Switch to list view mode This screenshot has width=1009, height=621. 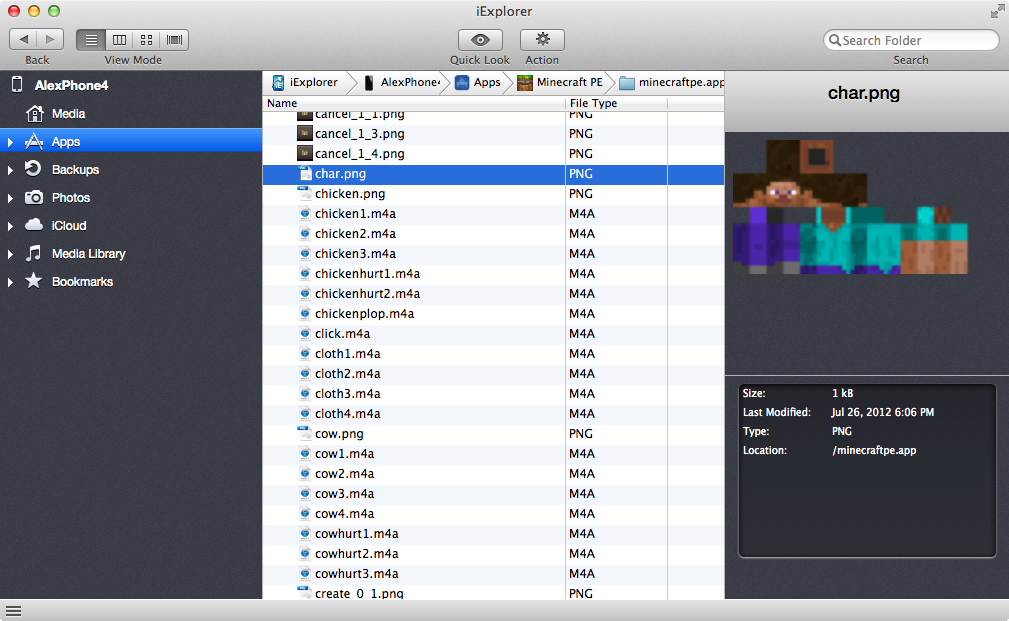click(x=91, y=40)
